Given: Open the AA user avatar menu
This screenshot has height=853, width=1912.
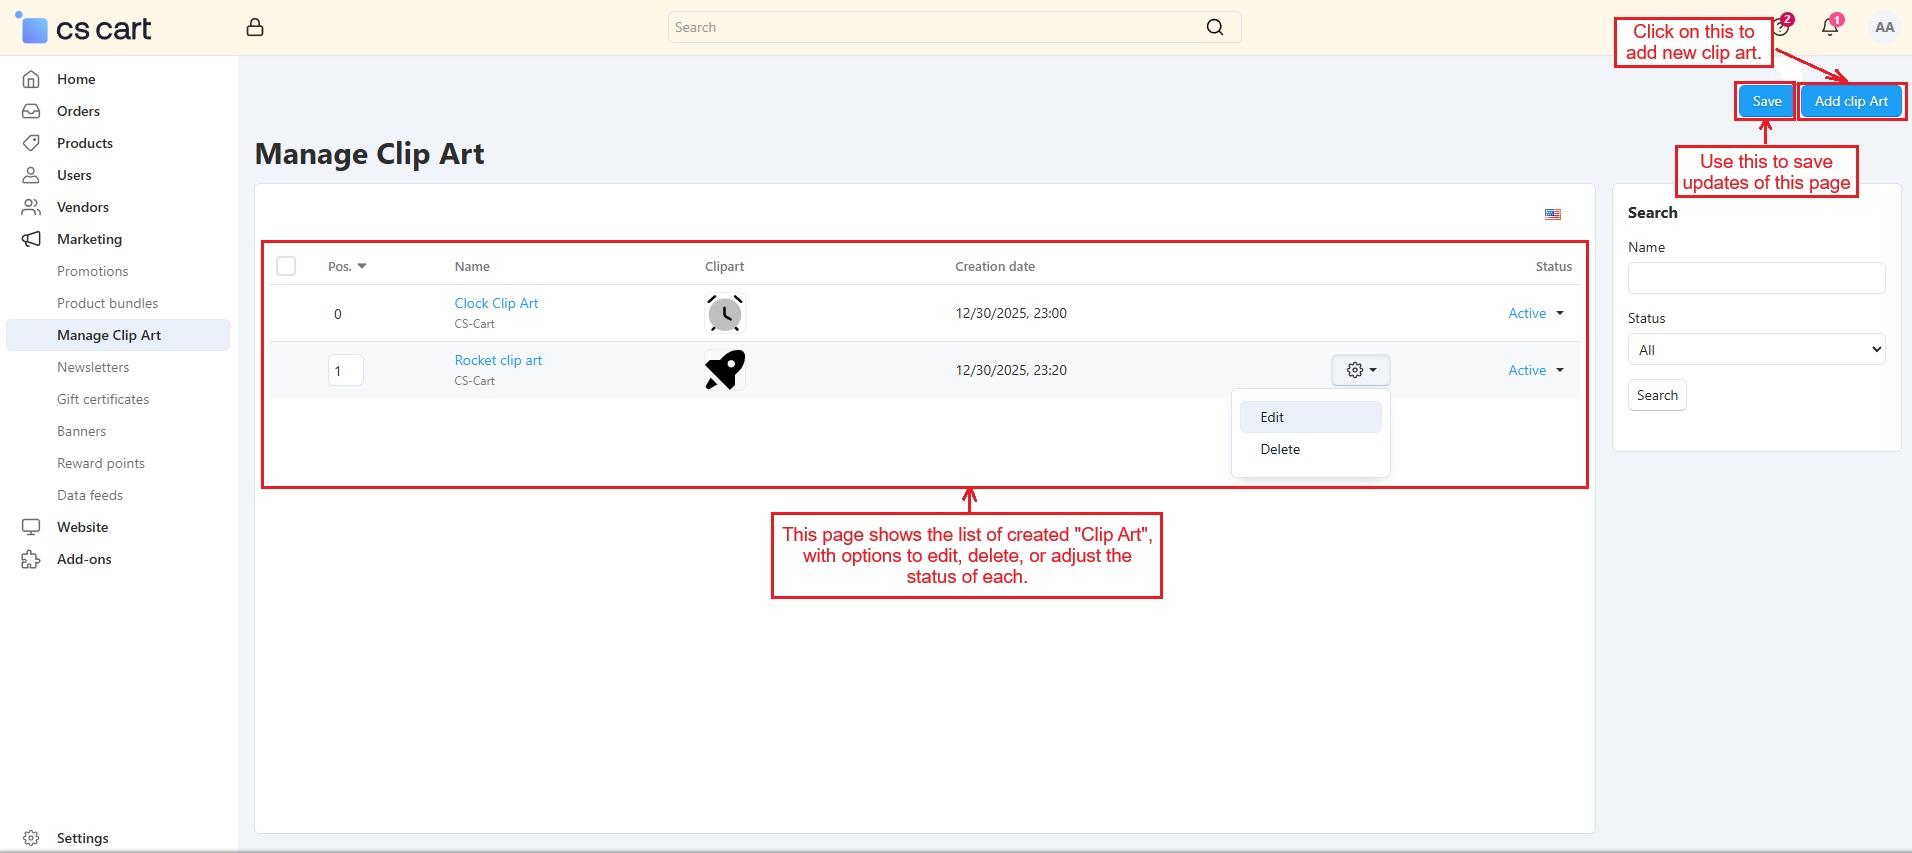Looking at the screenshot, I should (x=1884, y=27).
